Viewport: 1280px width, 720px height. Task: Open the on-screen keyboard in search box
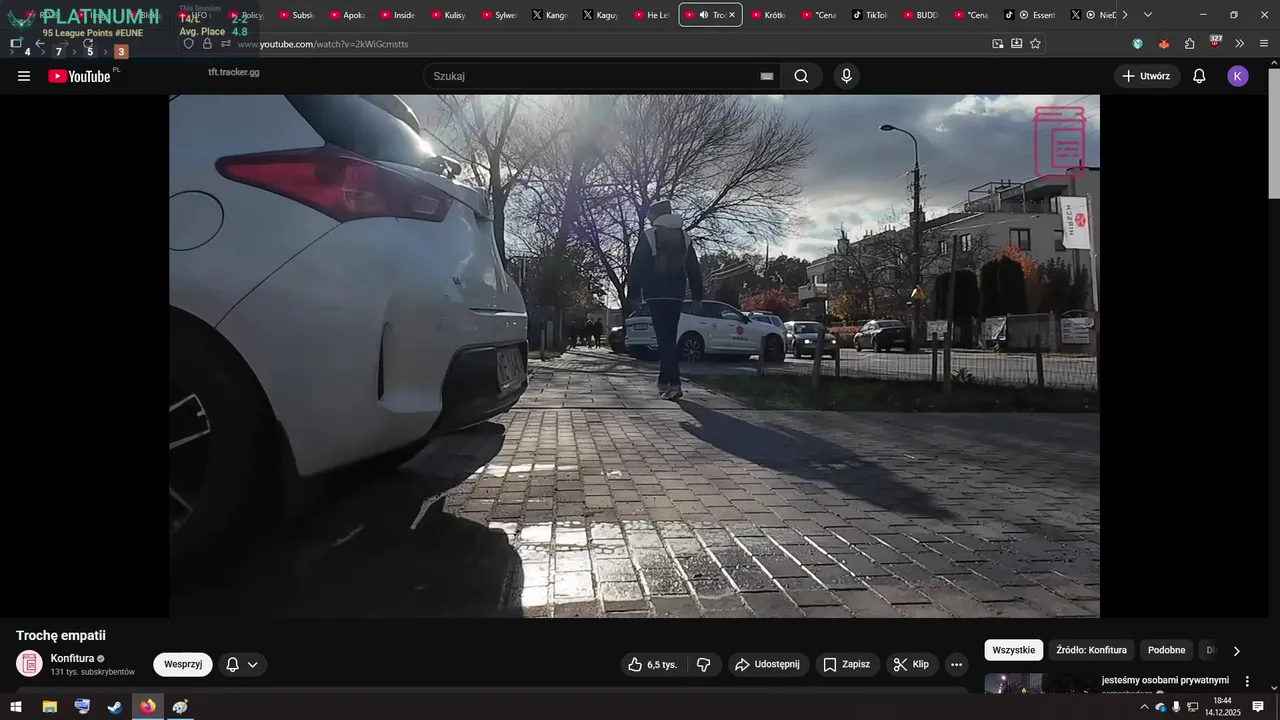point(767,76)
